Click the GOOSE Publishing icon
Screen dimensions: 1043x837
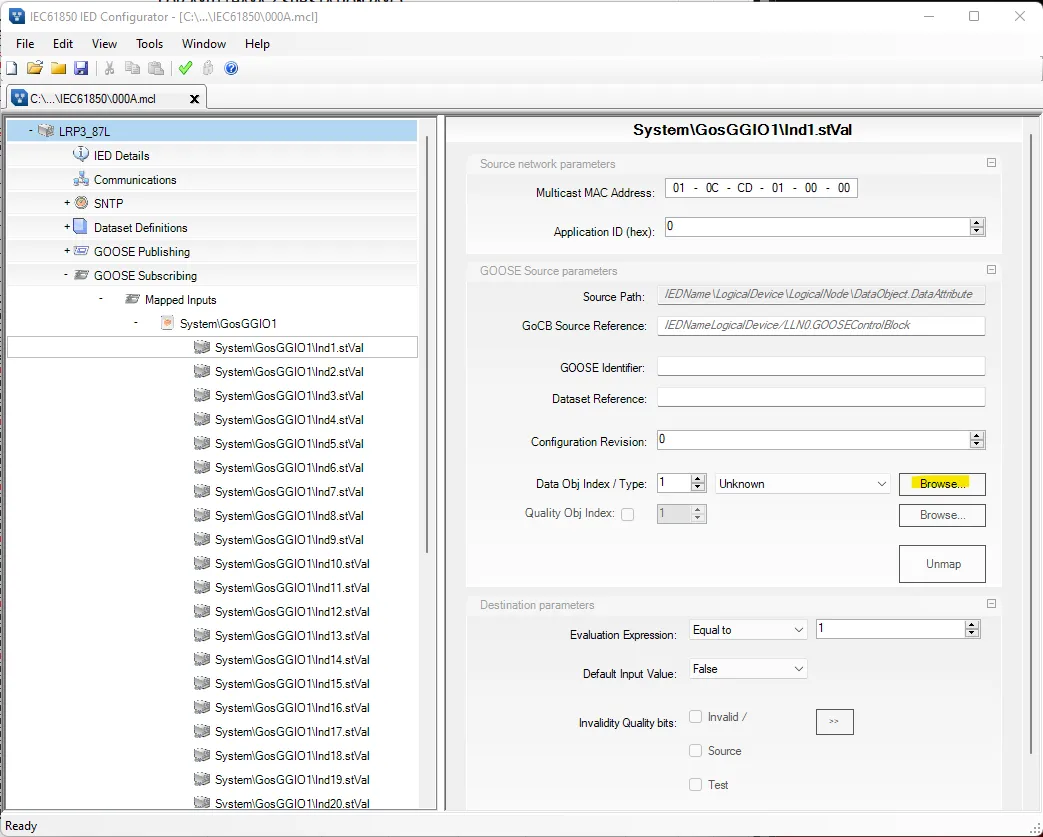pos(81,251)
